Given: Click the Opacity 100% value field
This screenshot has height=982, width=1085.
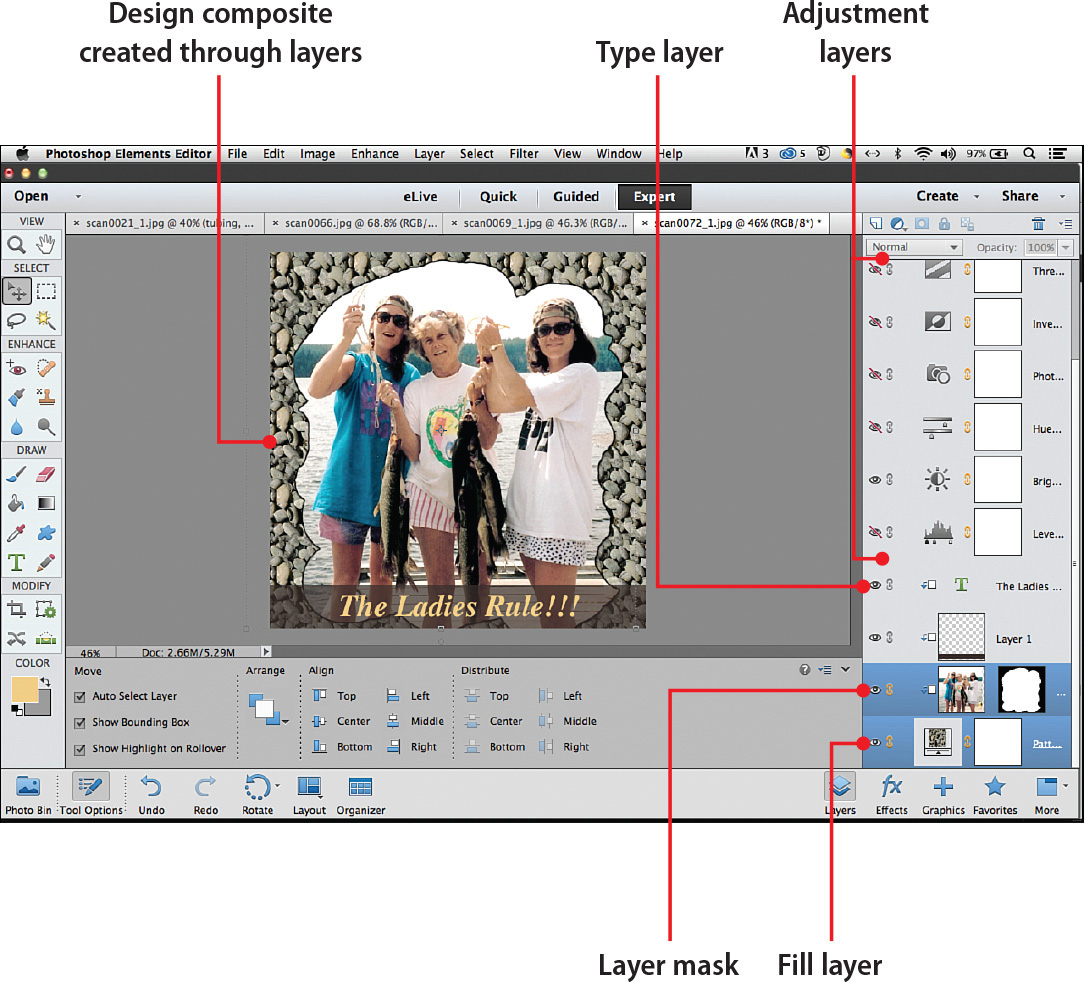Looking at the screenshot, I should point(1040,248).
